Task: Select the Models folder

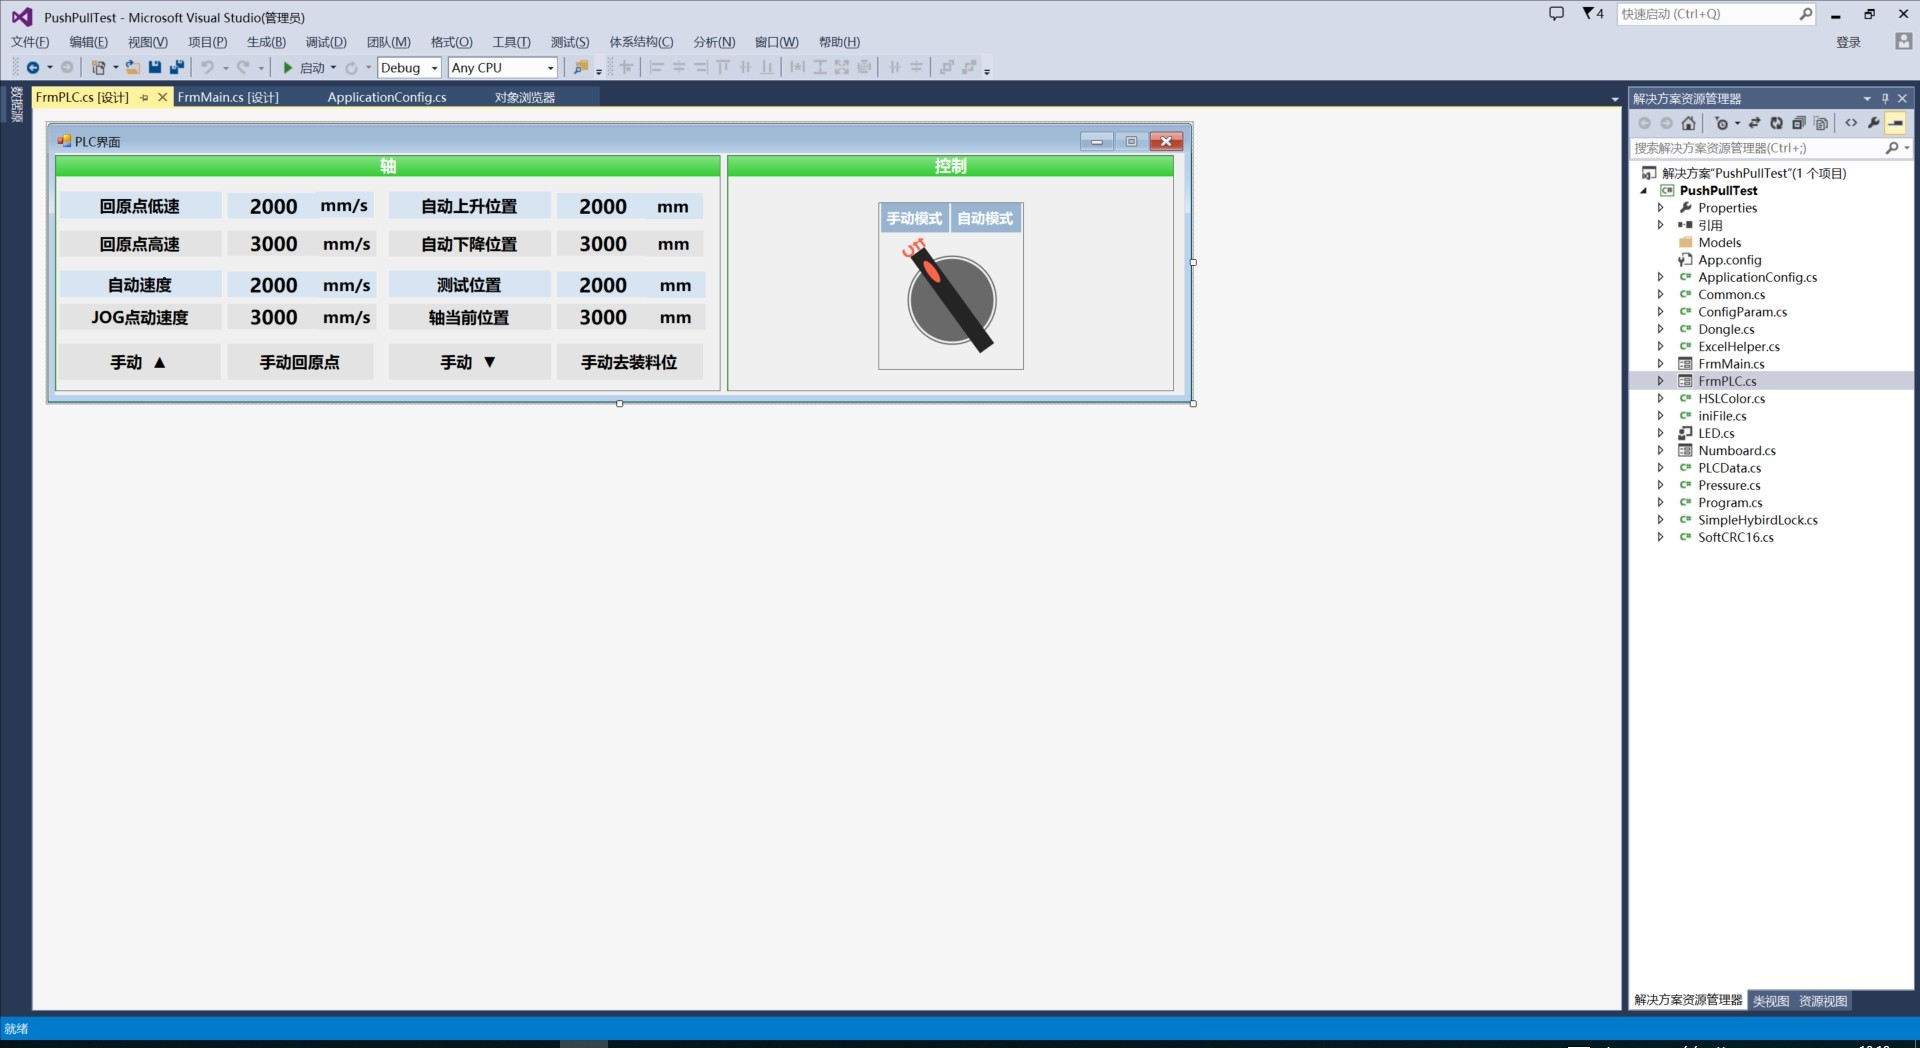Action: point(1719,243)
